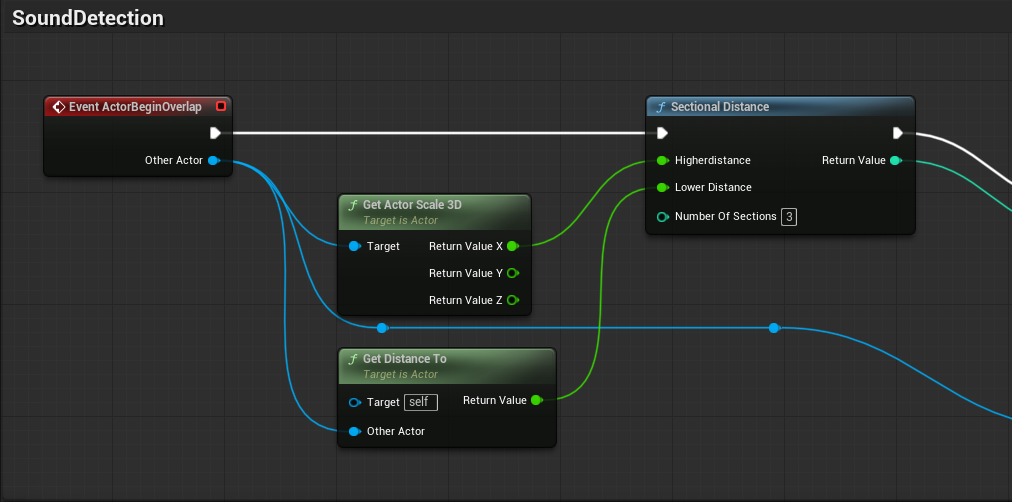Select the Get Actor Scale 3D node title
Viewport: 1012px width, 502px height.
click(411, 205)
